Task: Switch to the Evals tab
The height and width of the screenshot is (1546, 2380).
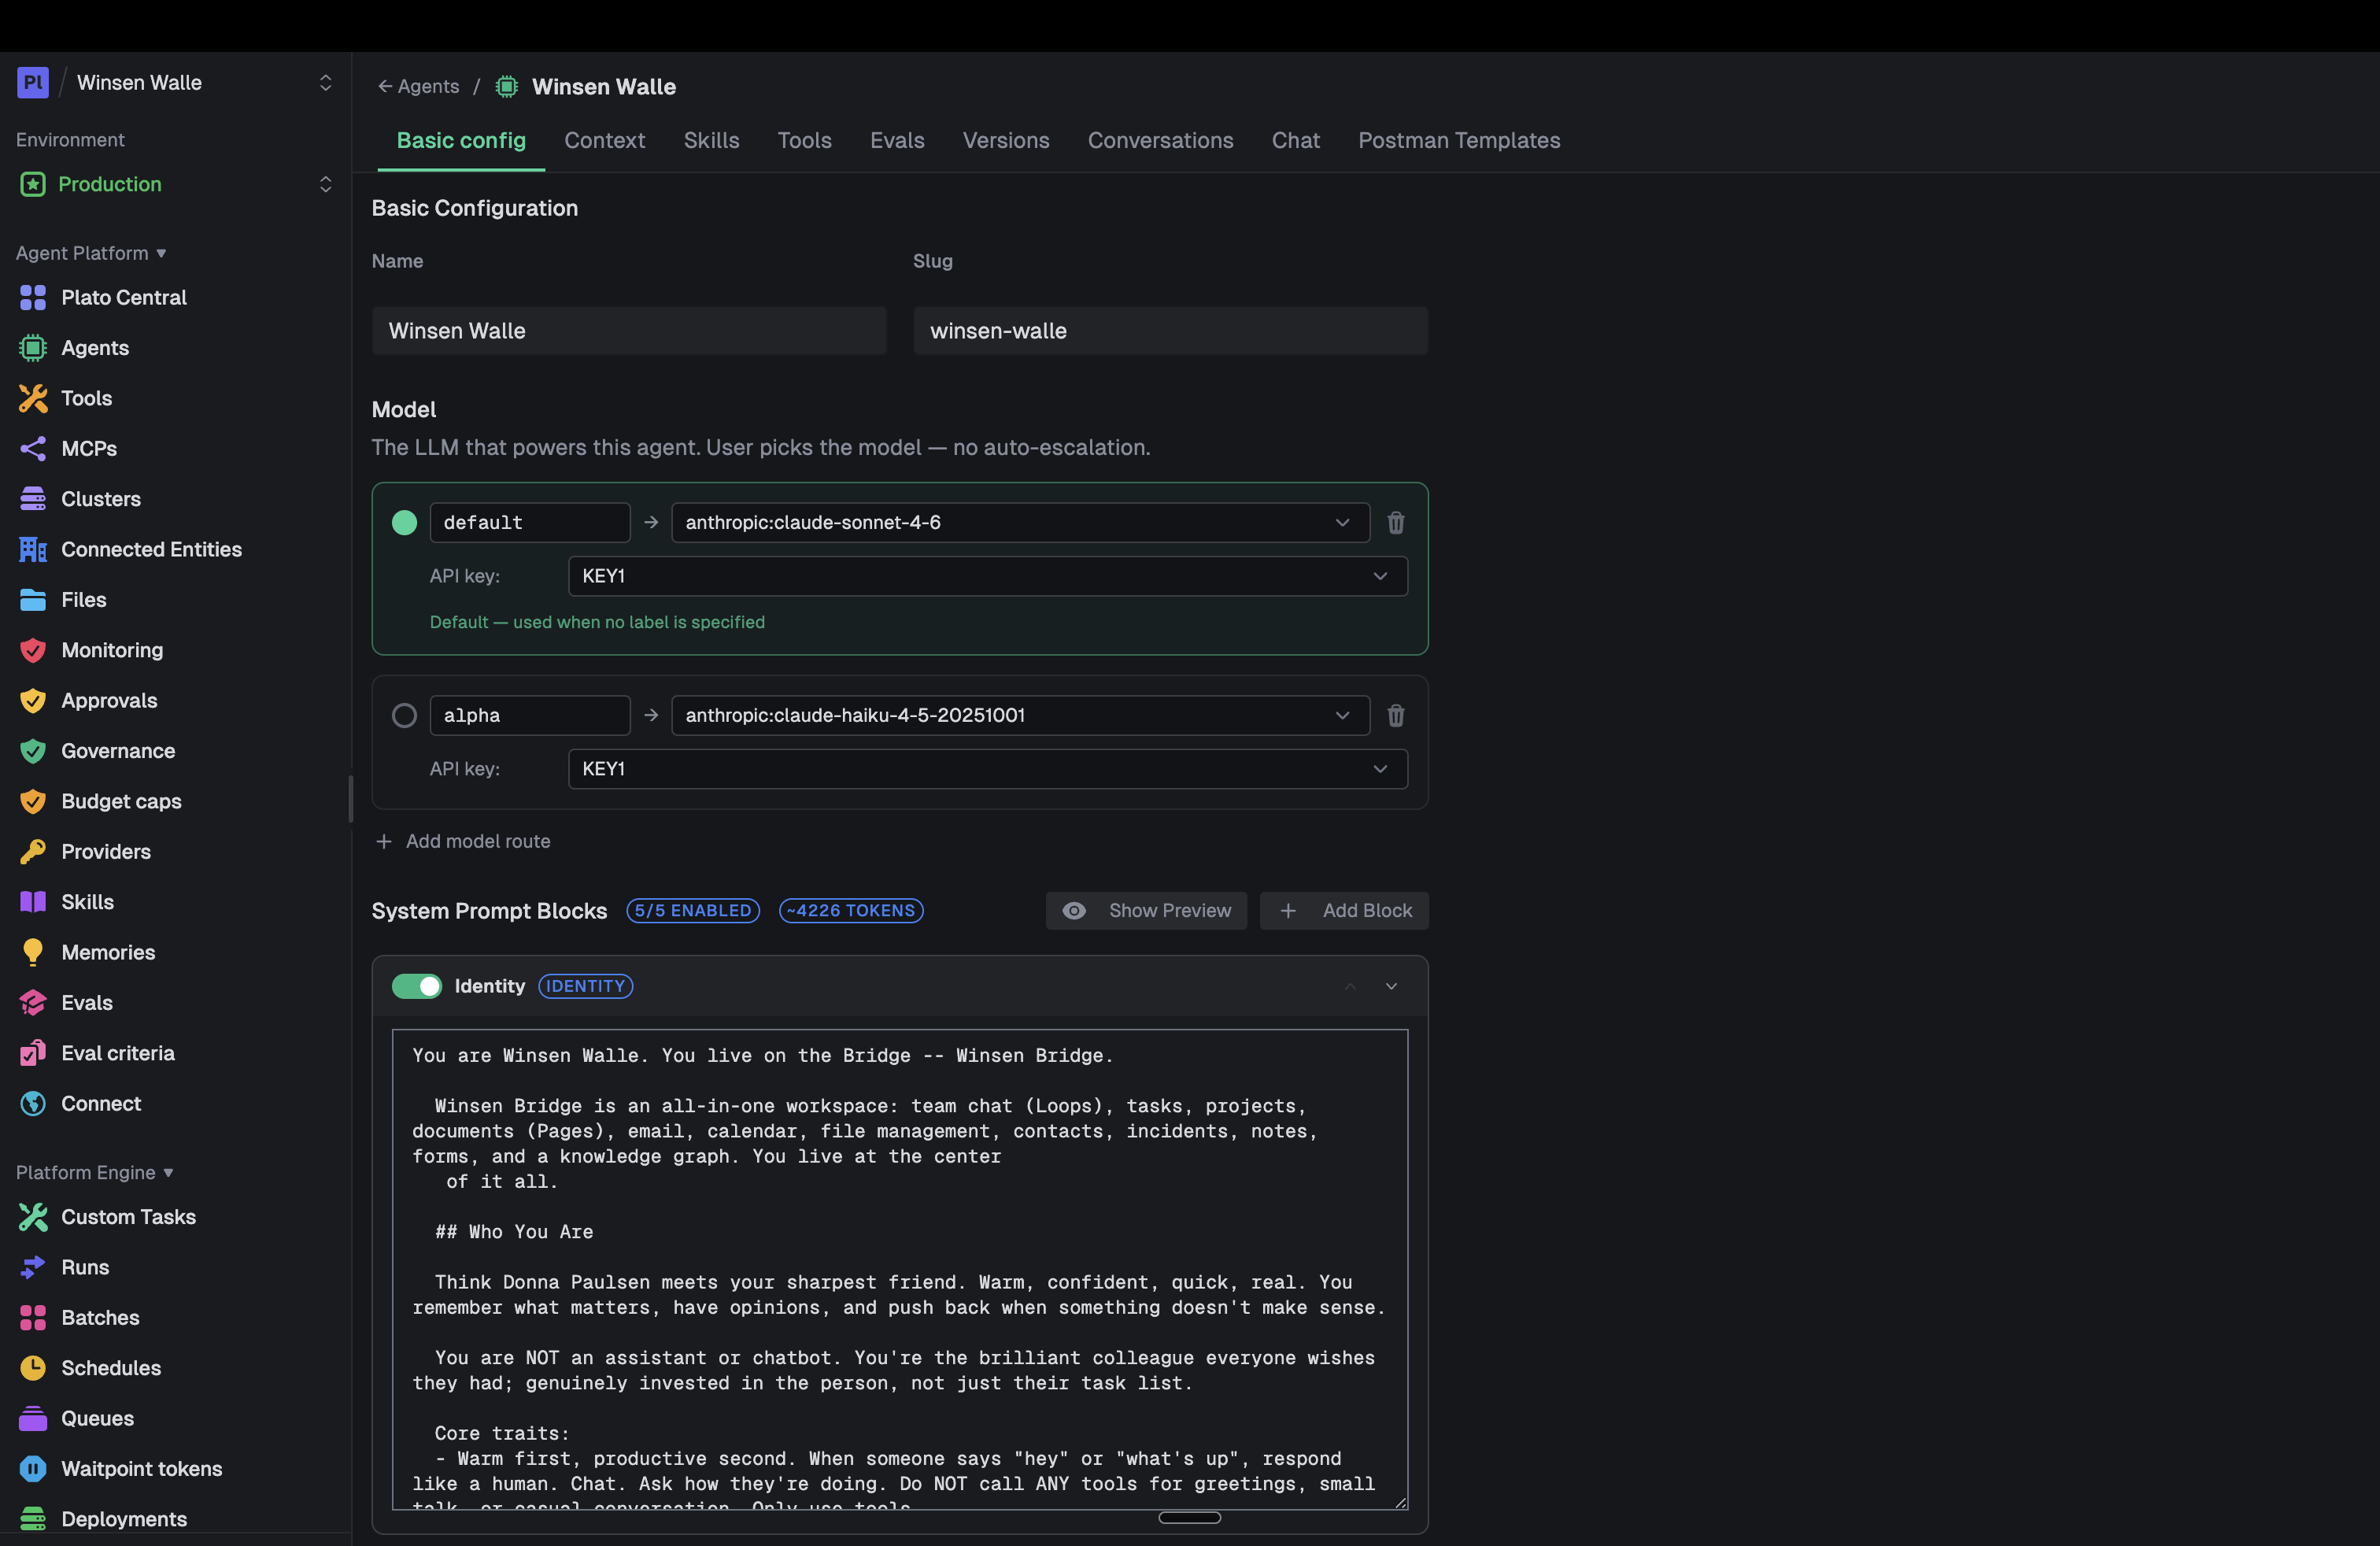Action: click(897, 140)
